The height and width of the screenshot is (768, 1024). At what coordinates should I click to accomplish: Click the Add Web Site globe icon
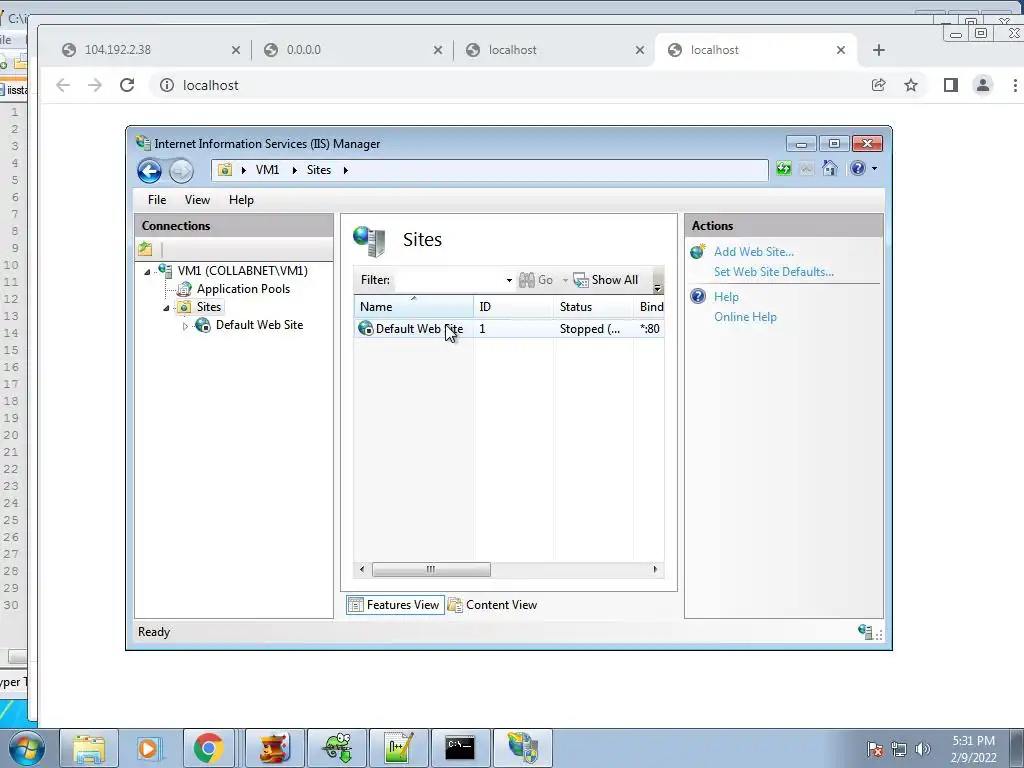698,251
